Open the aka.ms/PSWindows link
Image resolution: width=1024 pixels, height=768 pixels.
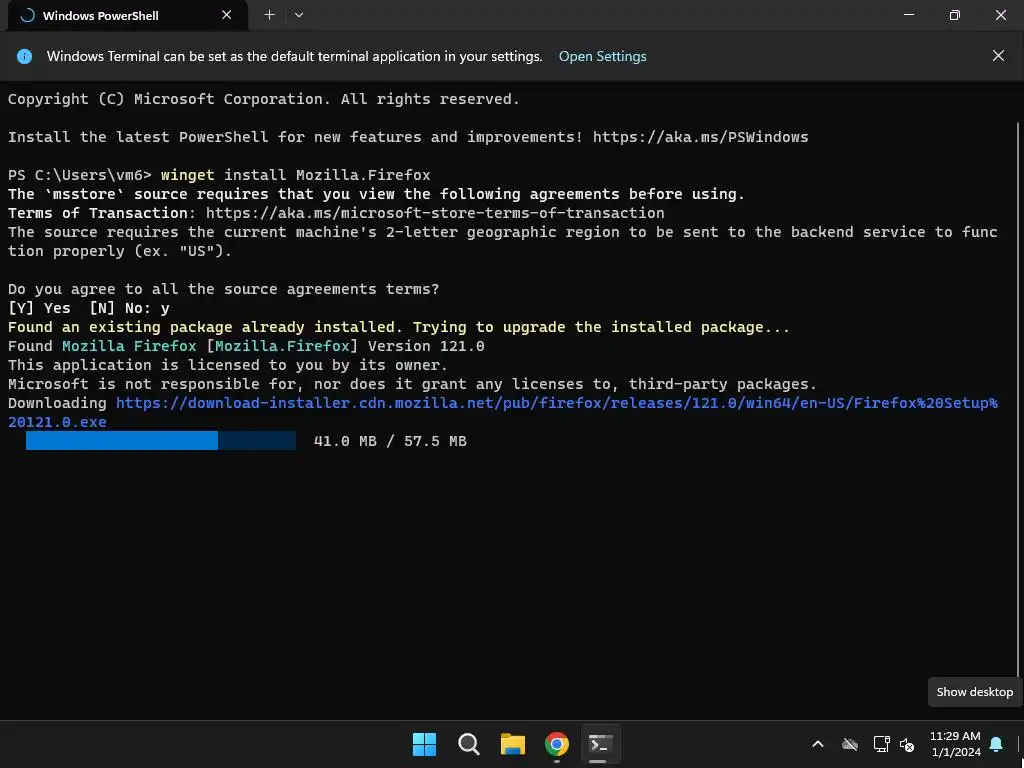coord(700,137)
